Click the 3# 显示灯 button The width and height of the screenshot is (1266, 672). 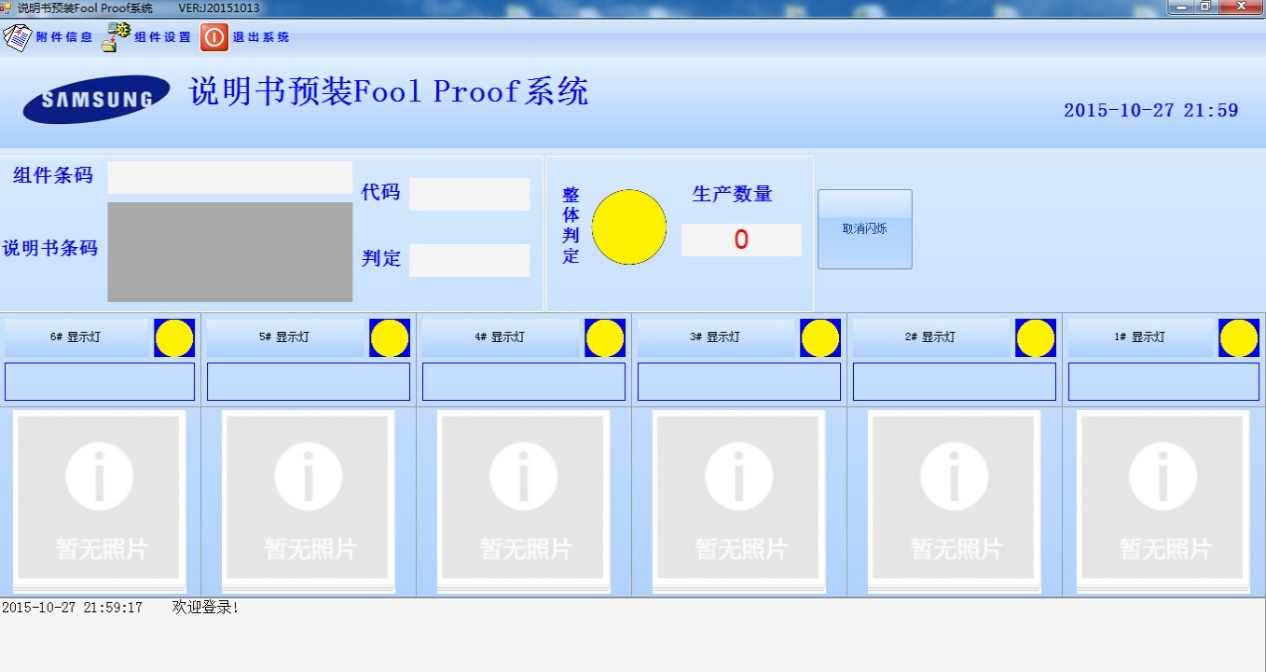pyautogui.click(x=716, y=338)
